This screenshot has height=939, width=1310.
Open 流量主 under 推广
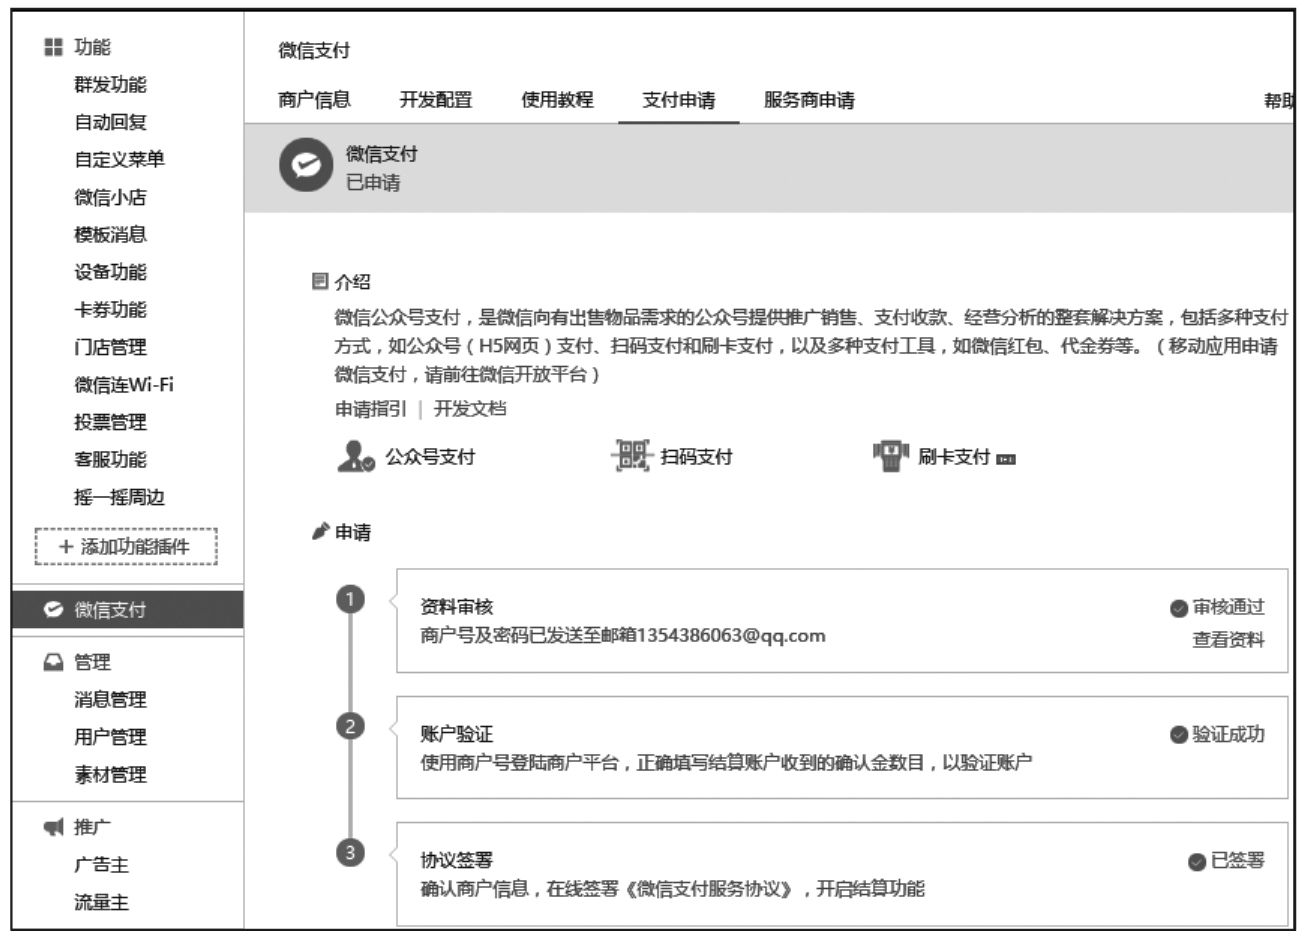click(101, 902)
